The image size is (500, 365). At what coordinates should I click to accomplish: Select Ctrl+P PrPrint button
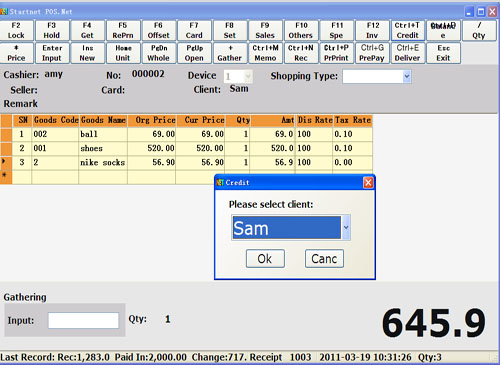337,53
